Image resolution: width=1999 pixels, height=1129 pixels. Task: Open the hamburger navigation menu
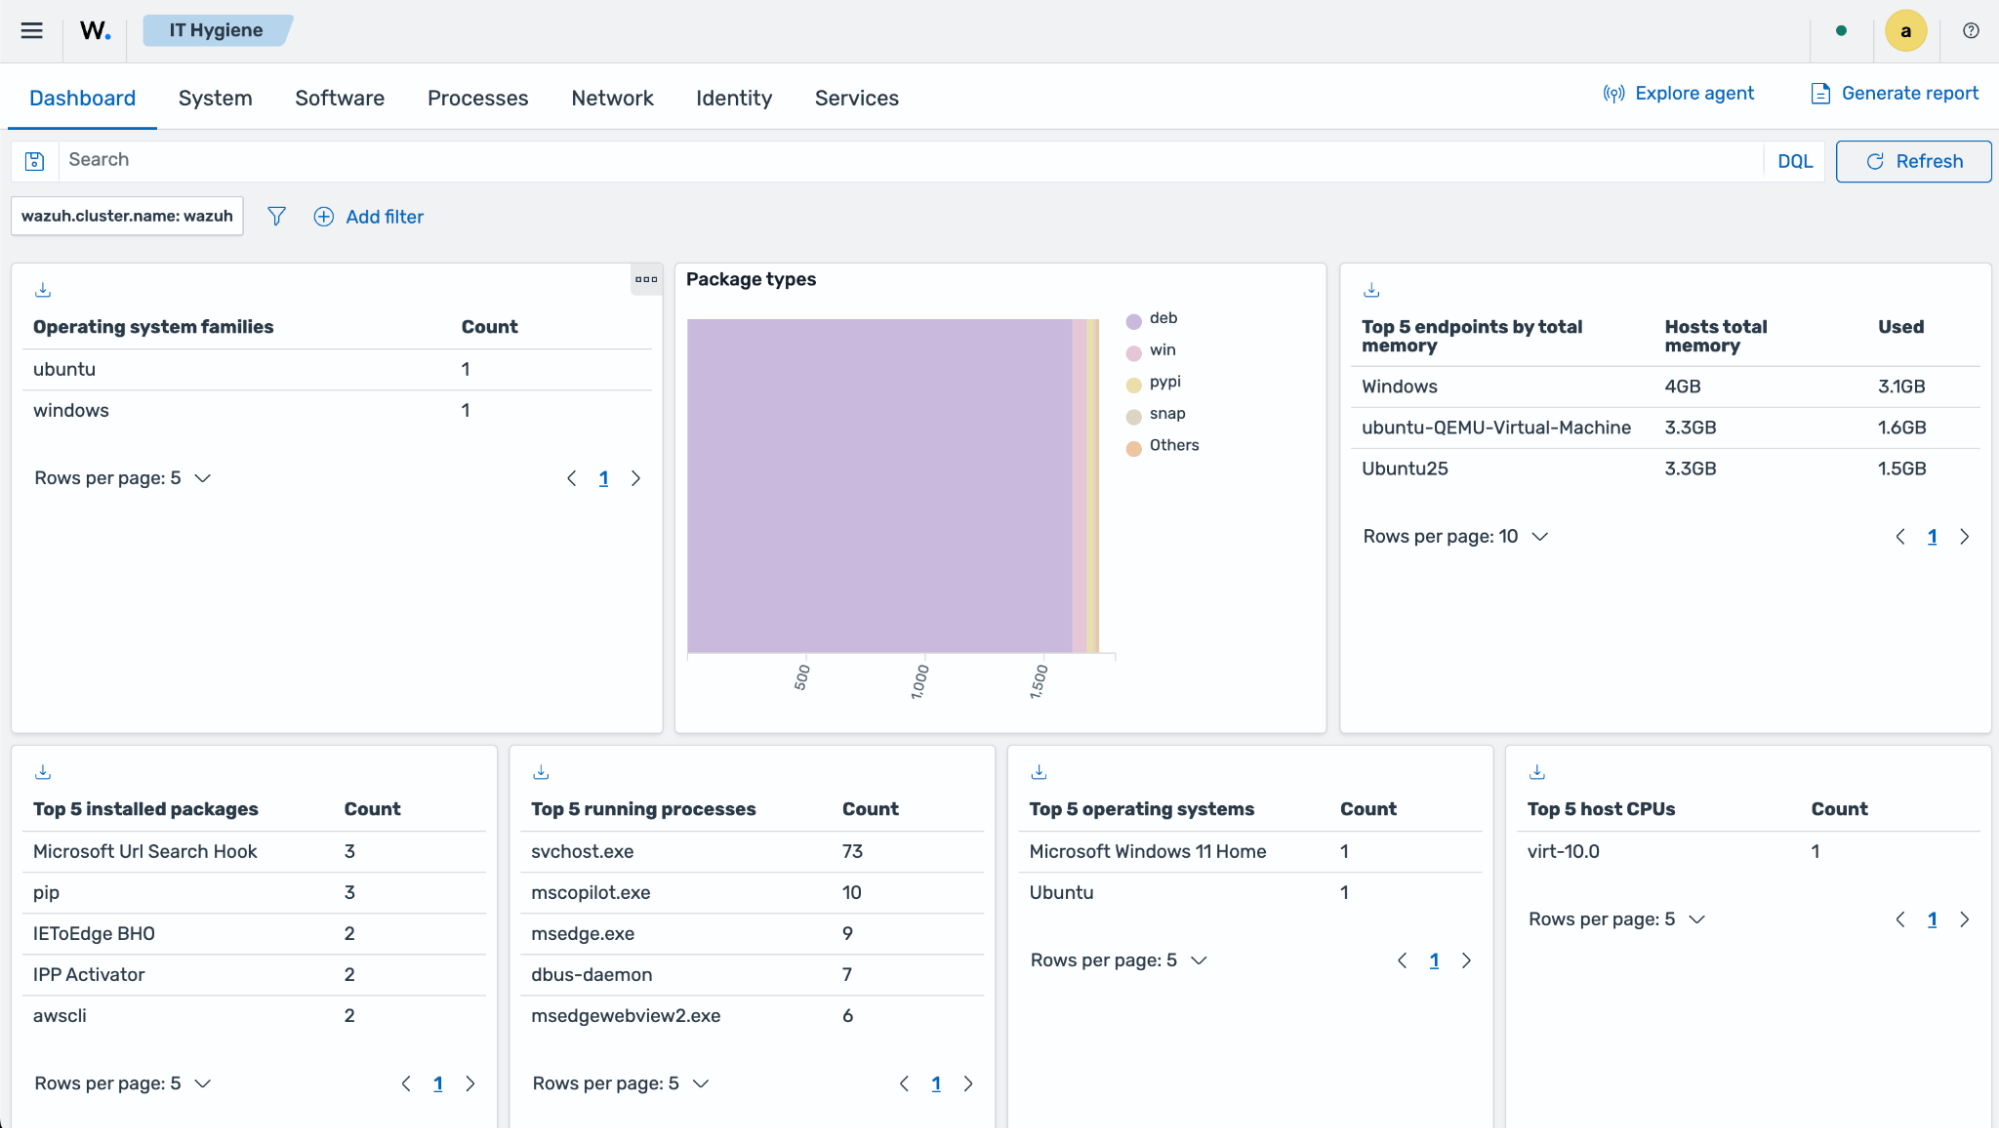(x=32, y=30)
